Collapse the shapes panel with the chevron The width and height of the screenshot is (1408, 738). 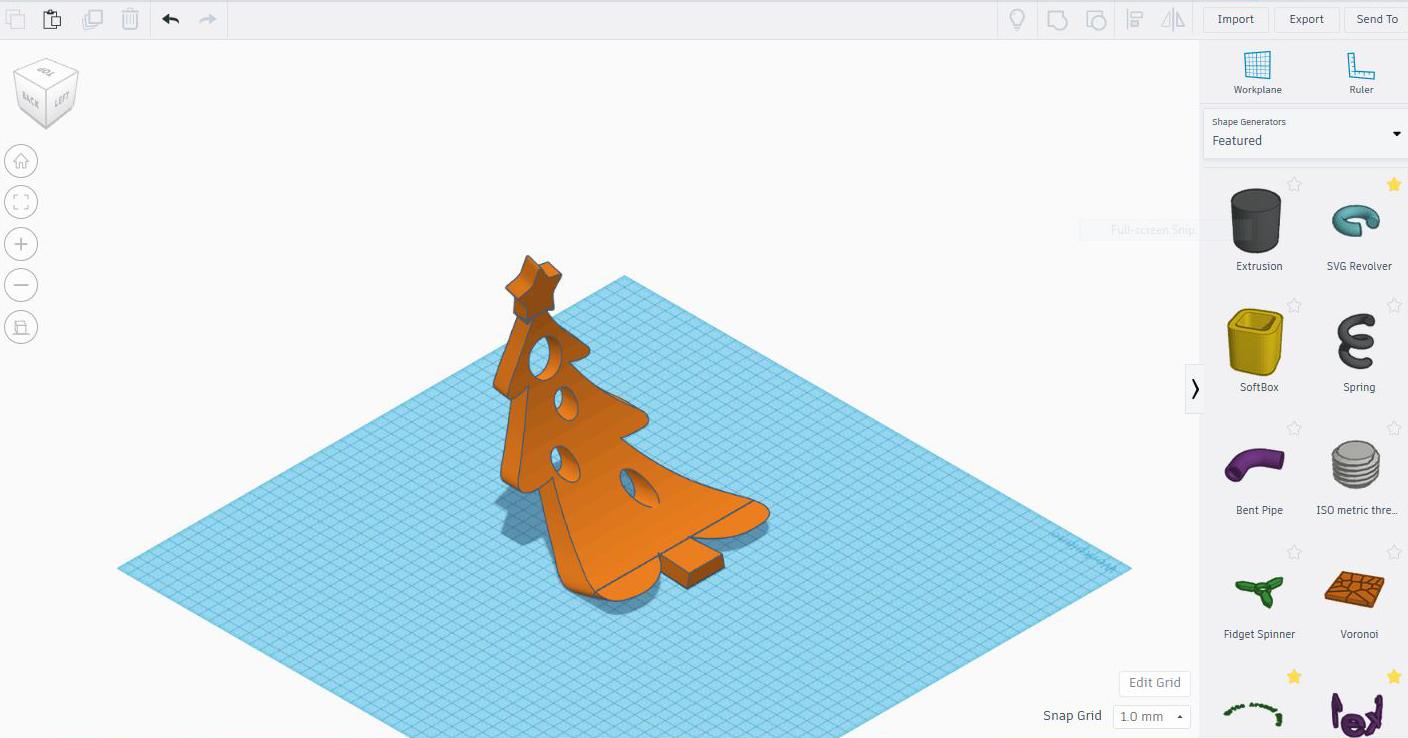pyautogui.click(x=1195, y=388)
